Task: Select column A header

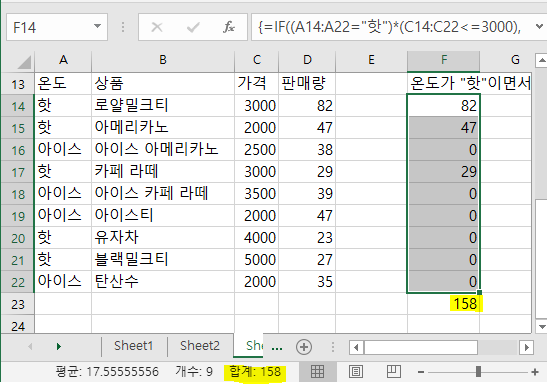Action: pos(63,60)
